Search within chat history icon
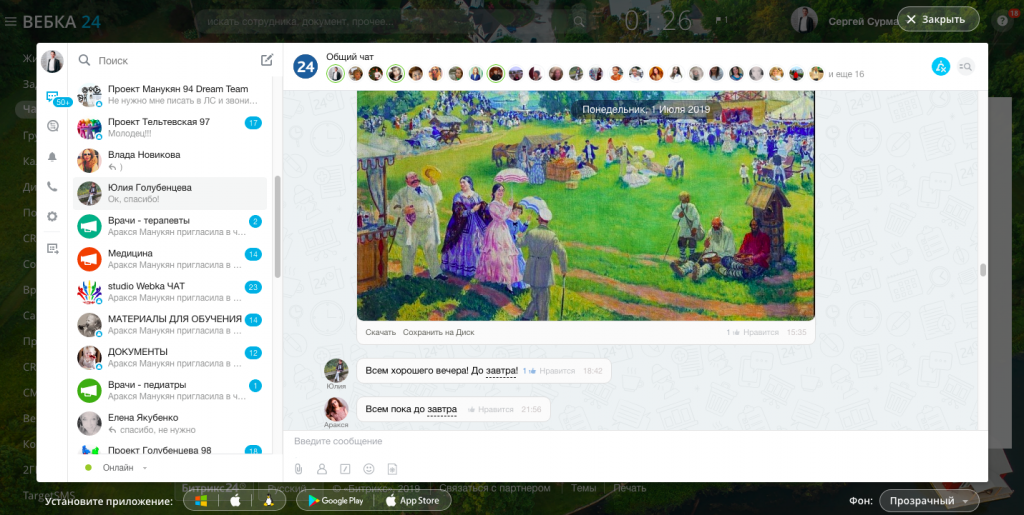1024x515 pixels. pos(965,66)
